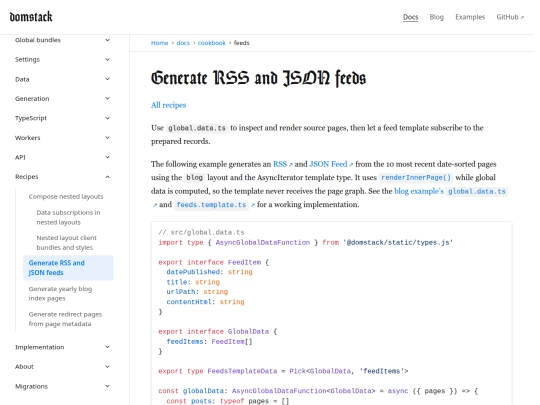Open the Docs navigation item
The image size is (540, 405).
411,17
